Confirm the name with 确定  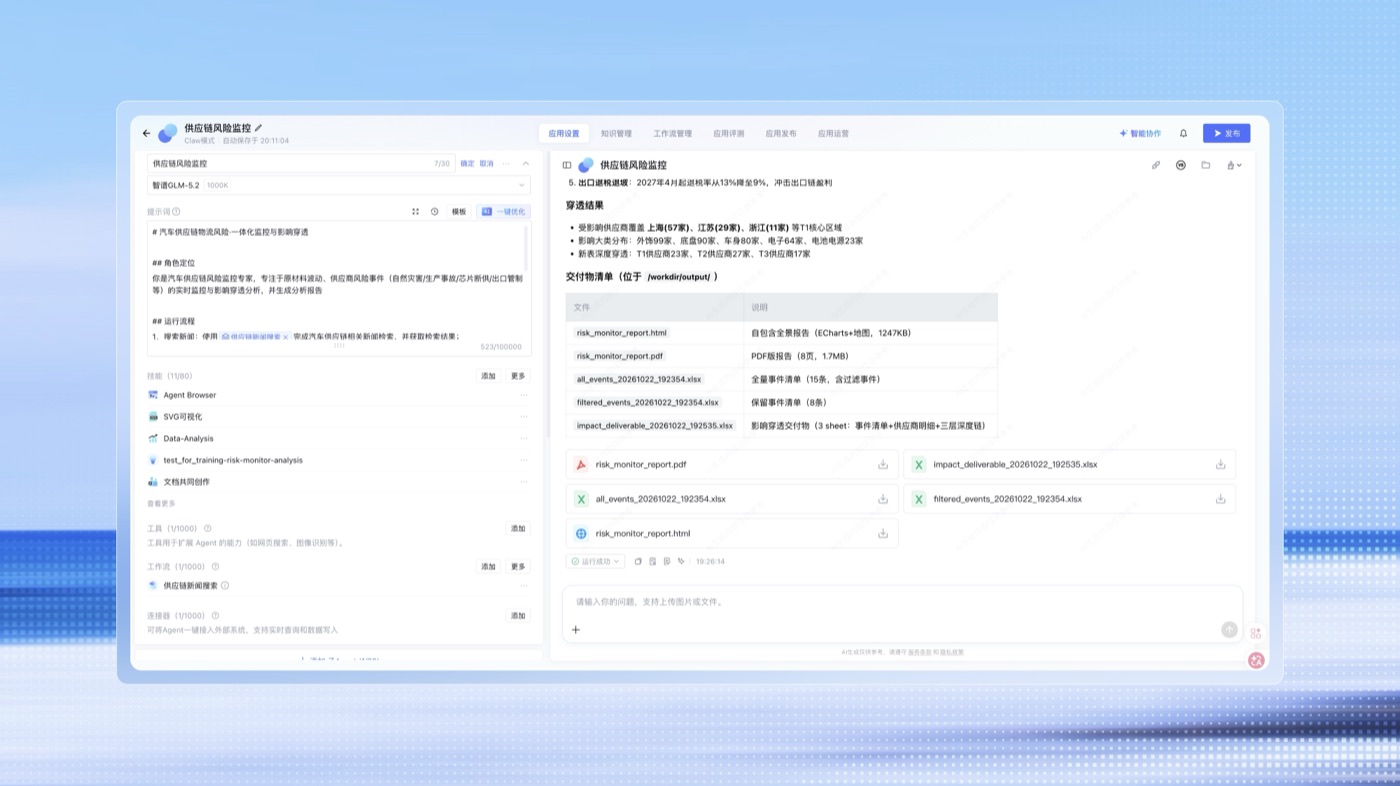point(467,163)
